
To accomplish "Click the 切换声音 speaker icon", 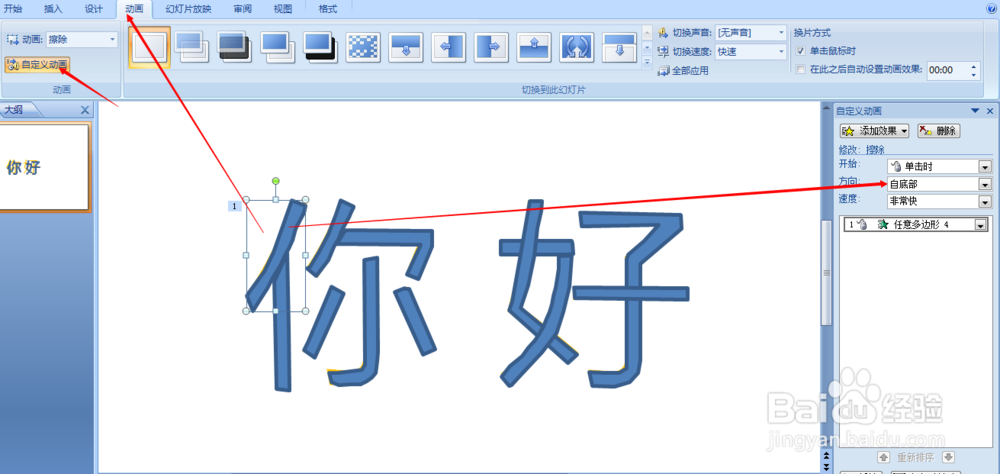I will [x=663, y=33].
